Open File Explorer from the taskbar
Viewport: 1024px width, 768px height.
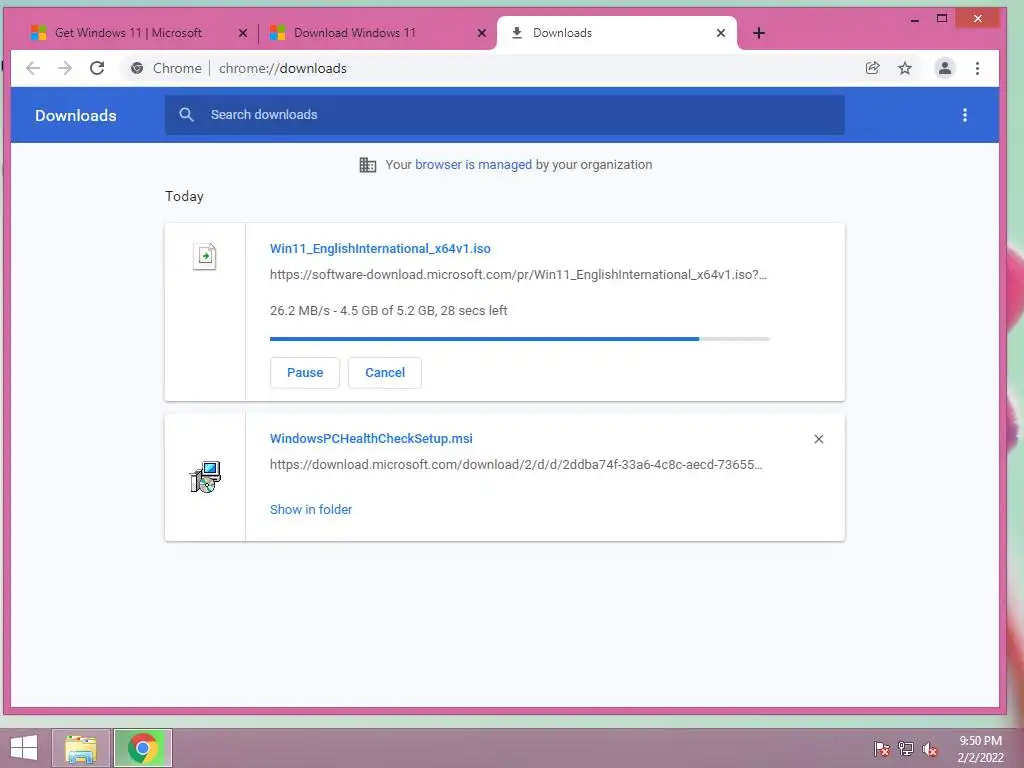(81, 748)
